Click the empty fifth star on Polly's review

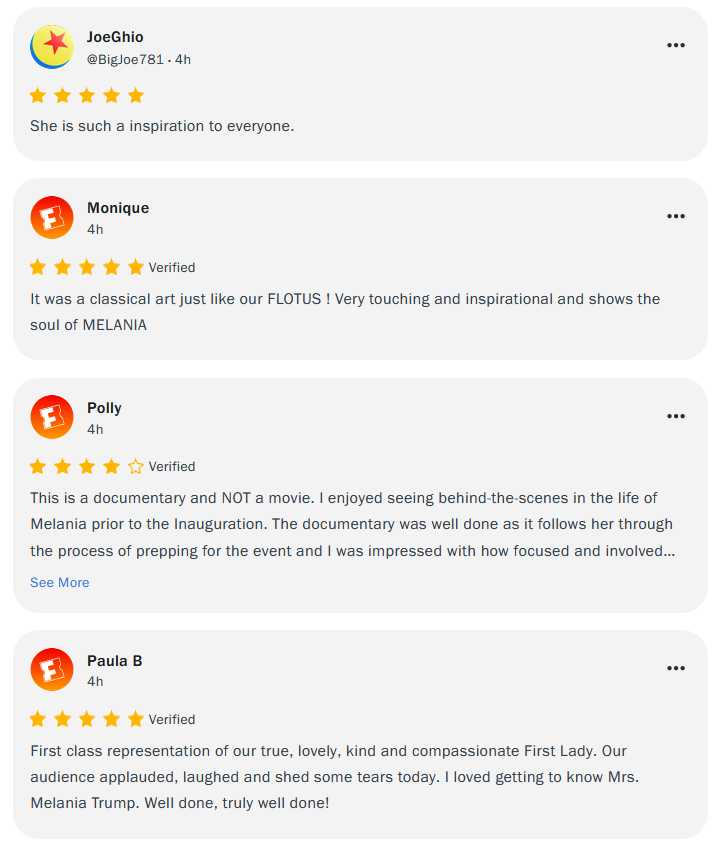pyautogui.click(x=136, y=466)
